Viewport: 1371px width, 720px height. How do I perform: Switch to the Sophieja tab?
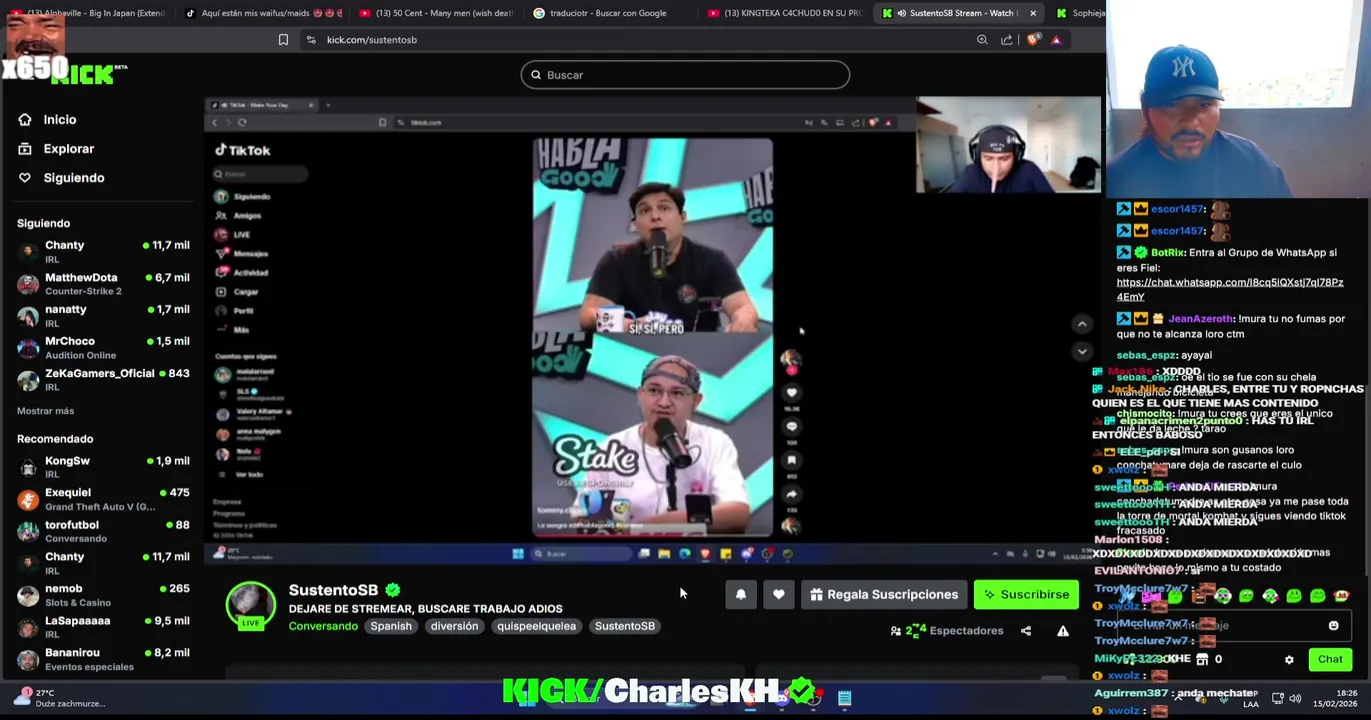[x=1080, y=13]
